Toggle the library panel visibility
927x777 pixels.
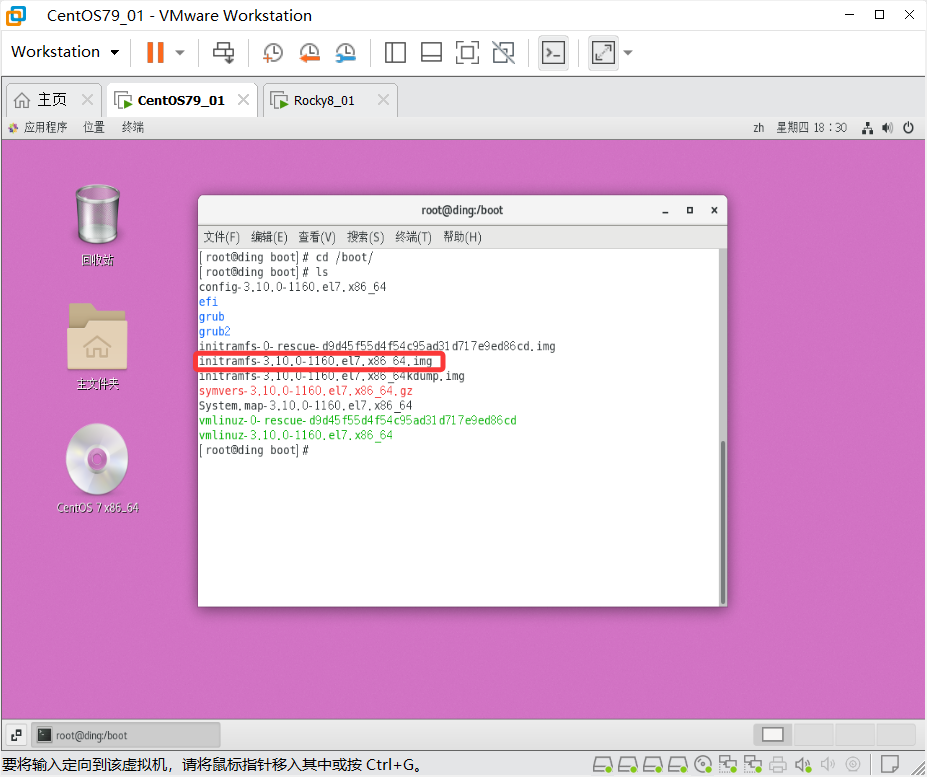[394, 52]
